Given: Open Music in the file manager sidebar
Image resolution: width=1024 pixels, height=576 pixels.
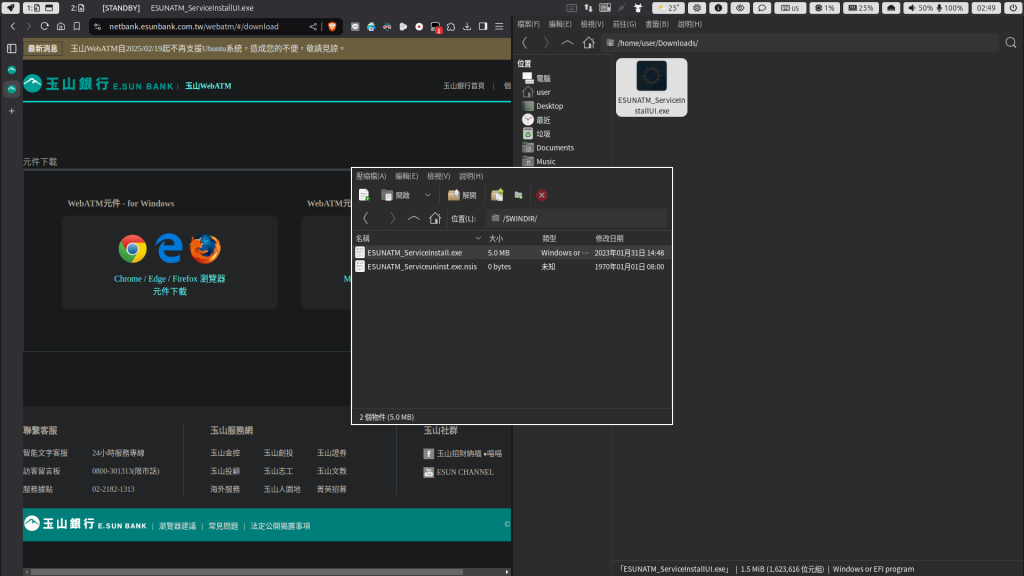Looking at the screenshot, I should coord(539,161).
